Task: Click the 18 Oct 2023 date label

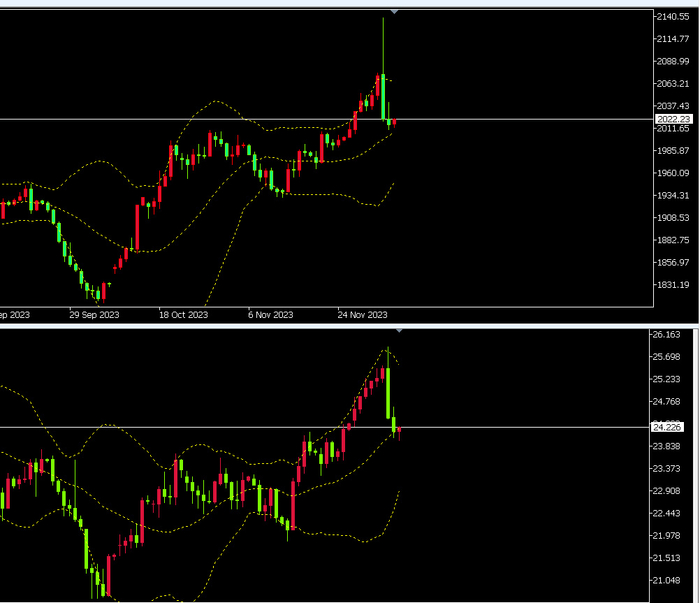Action: pos(183,315)
